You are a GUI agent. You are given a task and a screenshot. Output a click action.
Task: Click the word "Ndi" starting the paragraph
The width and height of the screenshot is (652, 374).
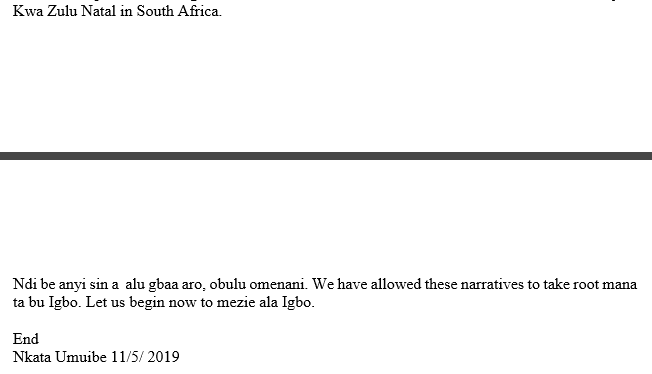(25, 284)
